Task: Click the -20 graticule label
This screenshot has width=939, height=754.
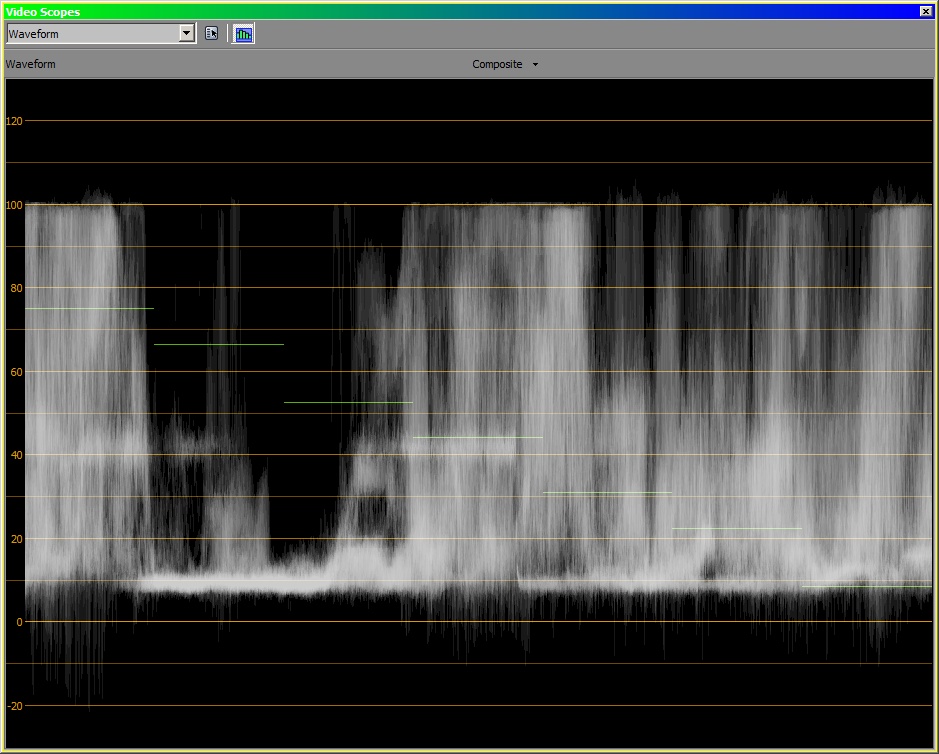Action: coord(14,706)
